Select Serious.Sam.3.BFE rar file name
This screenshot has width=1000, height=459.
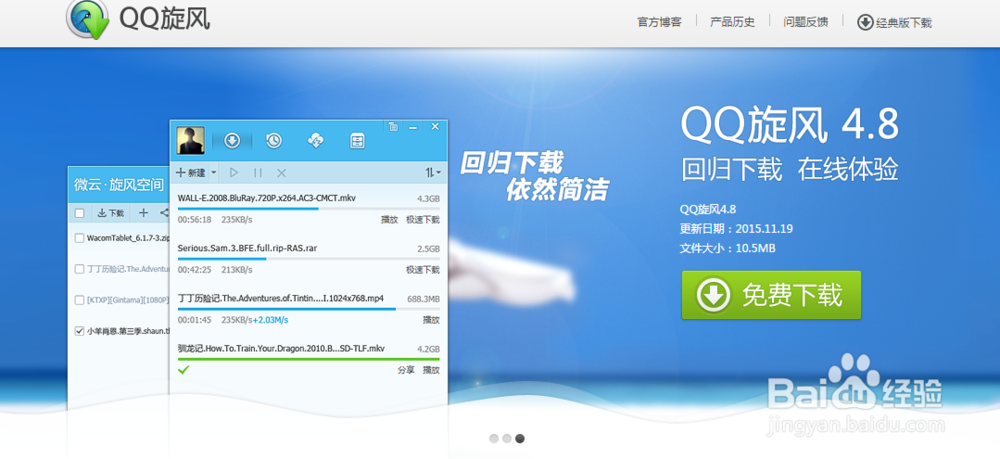[247, 248]
